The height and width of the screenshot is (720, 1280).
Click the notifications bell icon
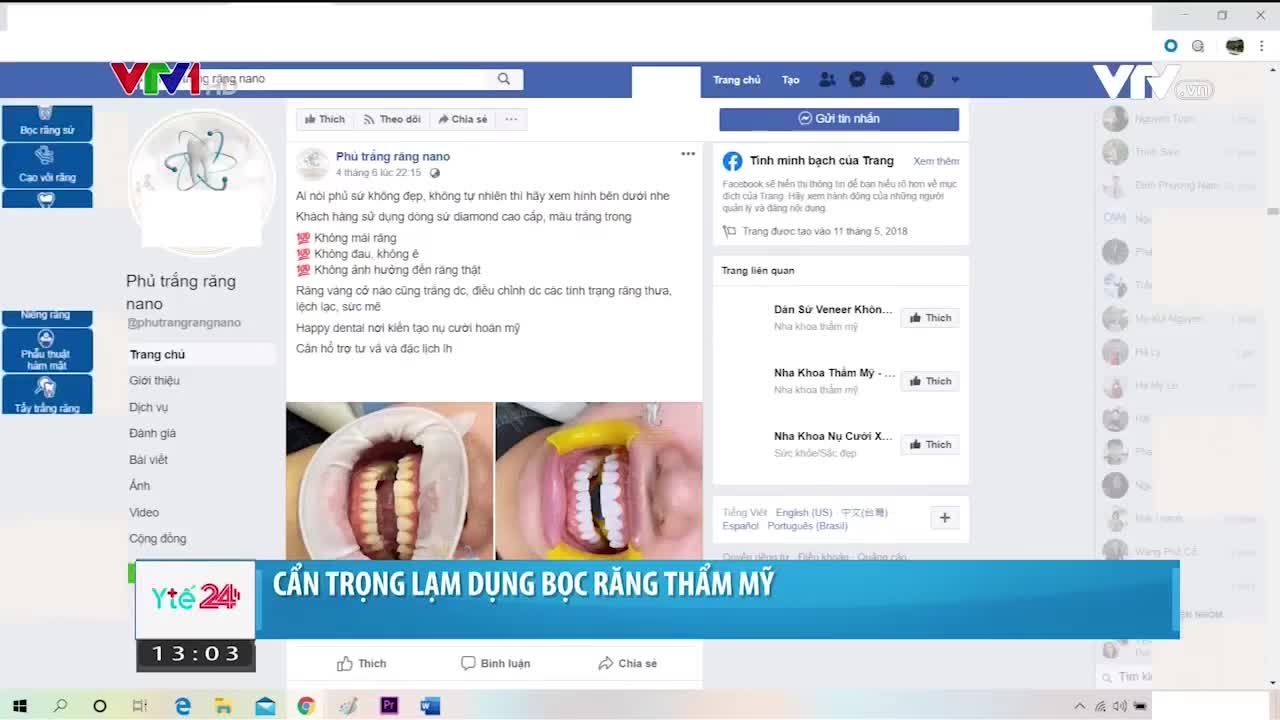[x=888, y=79]
